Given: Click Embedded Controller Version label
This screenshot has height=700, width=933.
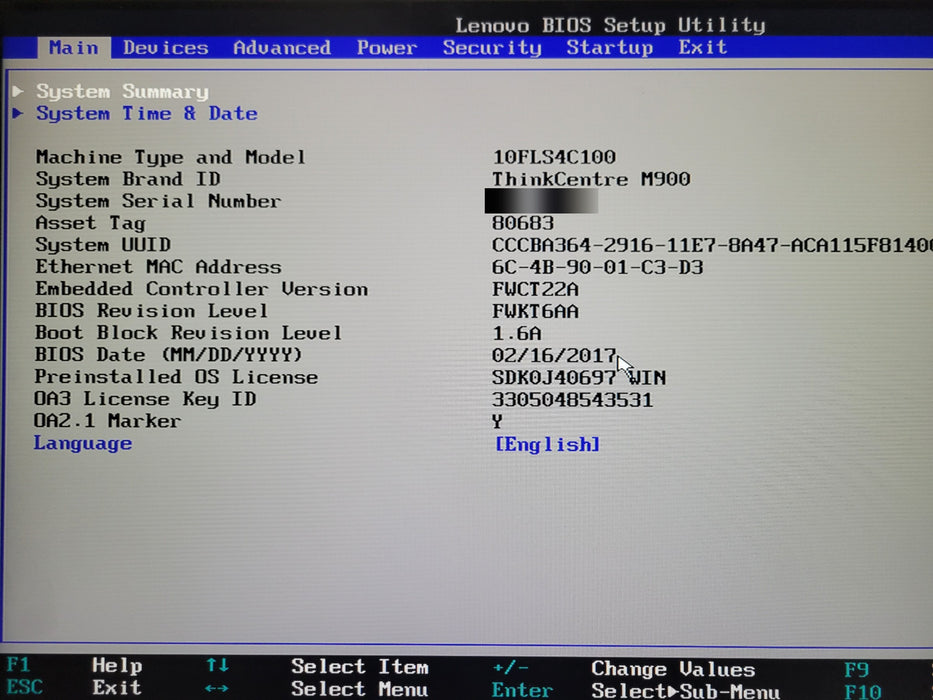Looking at the screenshot, I should (201, 289).
